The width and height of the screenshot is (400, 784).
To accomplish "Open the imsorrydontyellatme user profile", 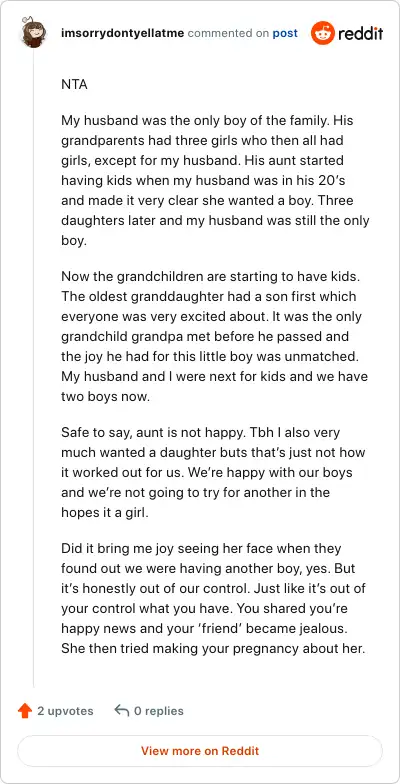I will tap(122, 34).
